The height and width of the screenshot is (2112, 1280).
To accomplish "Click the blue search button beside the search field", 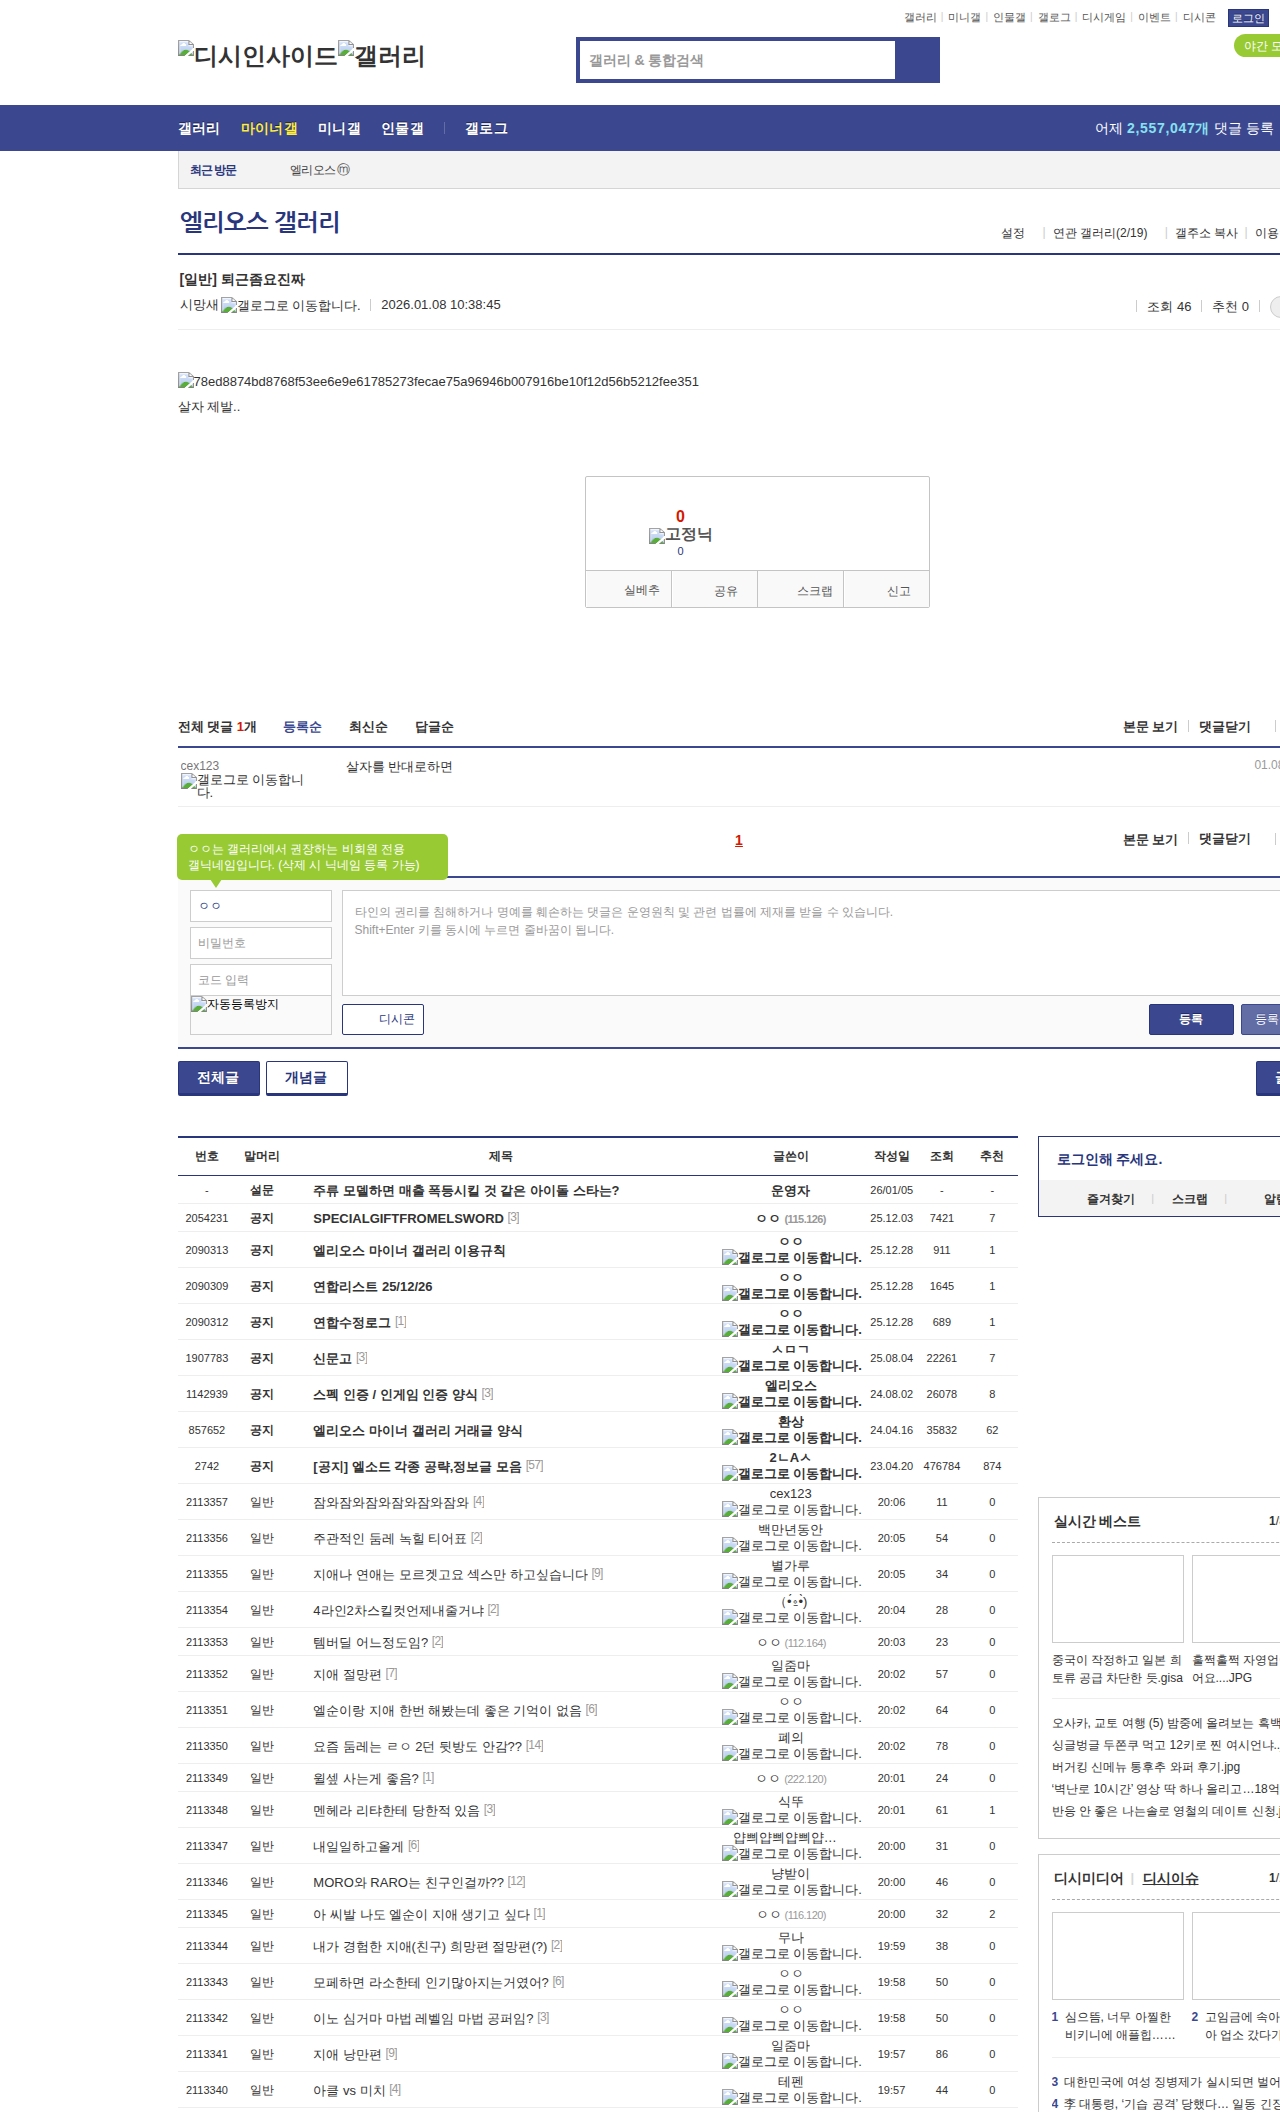I will pos(918,60).
